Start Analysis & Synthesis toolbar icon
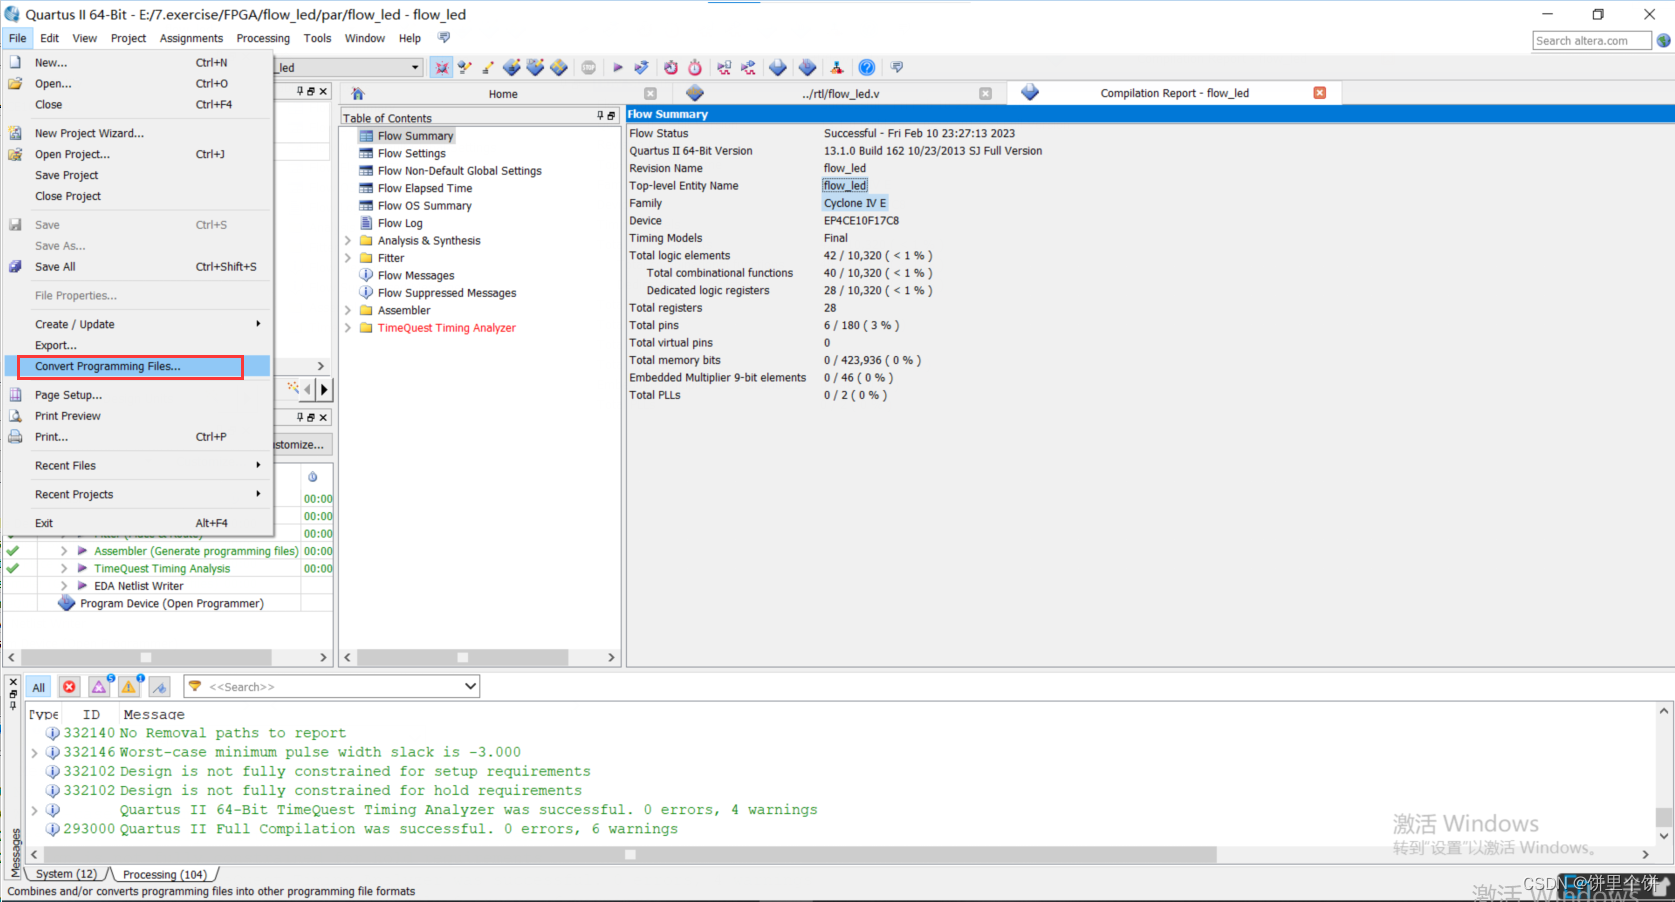 pos(642,67)
